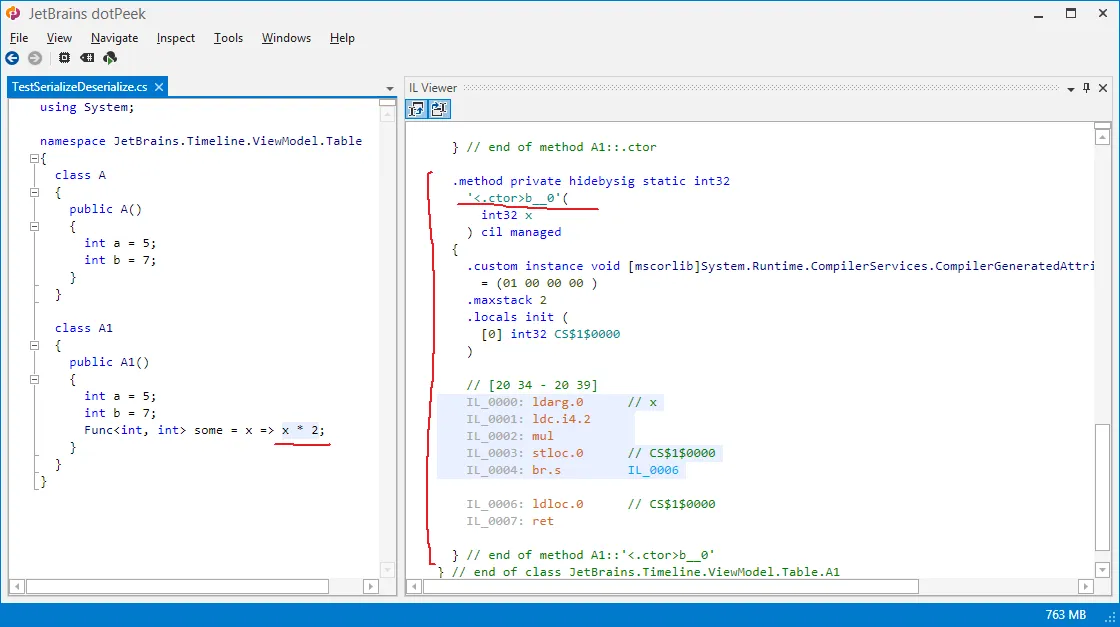This screenshot has width=1120, height=627.
Task: Click the grayed forward navigation arrow
Action: (34, 58)
